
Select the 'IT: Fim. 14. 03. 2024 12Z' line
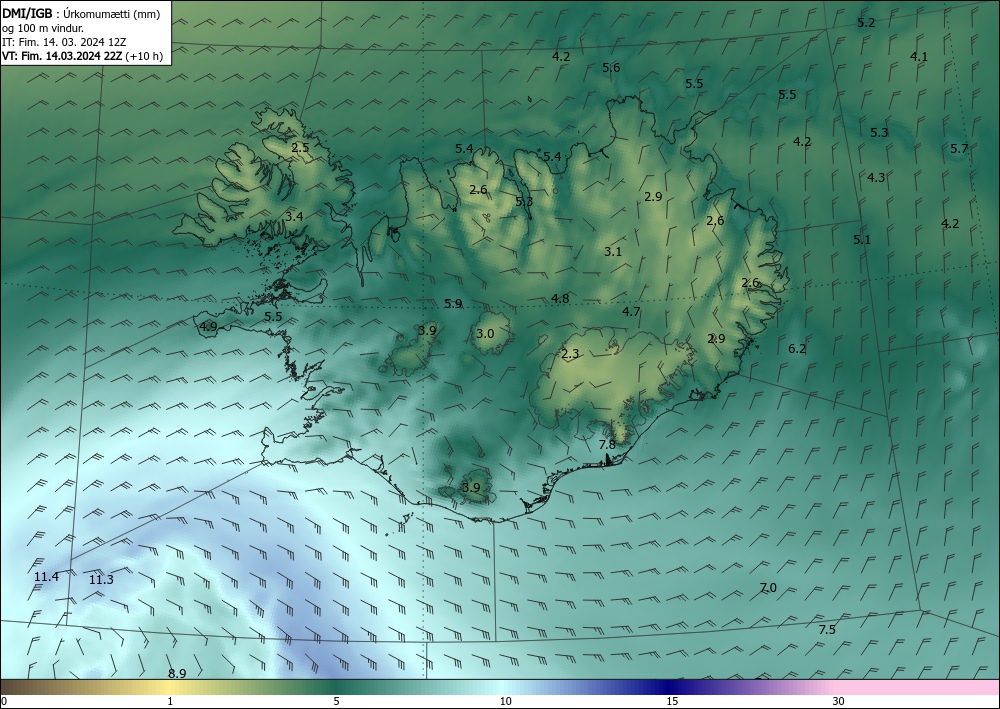click(64, 42)
